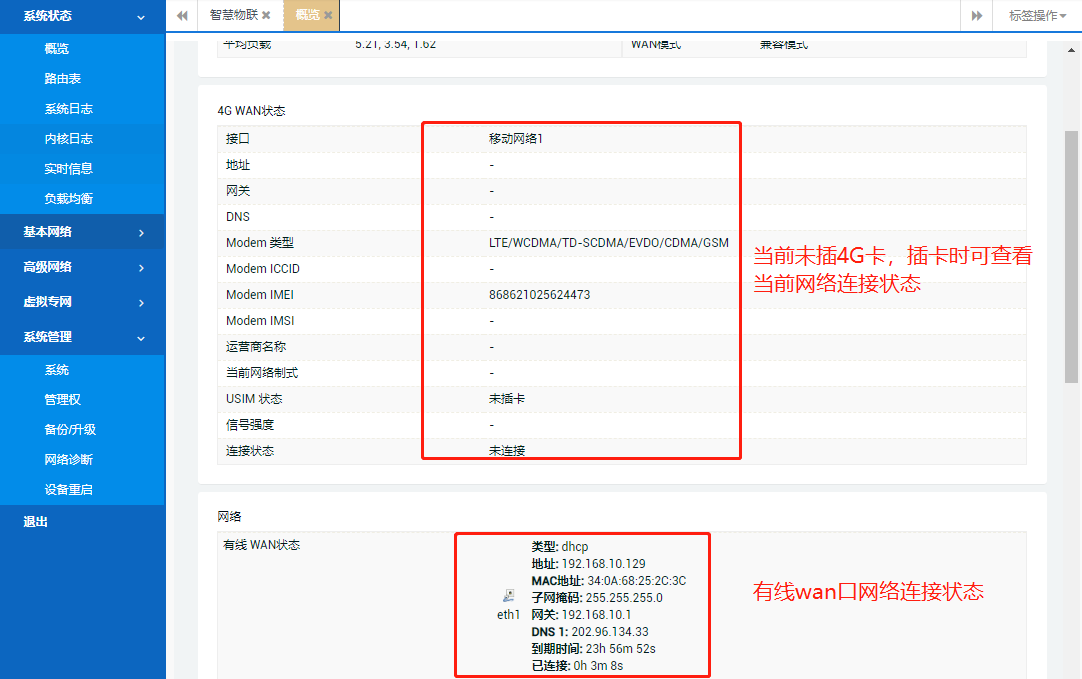Expand the 基本网络 menu
The height and width of the screenshot is (679, 1082).
(82, 231)
